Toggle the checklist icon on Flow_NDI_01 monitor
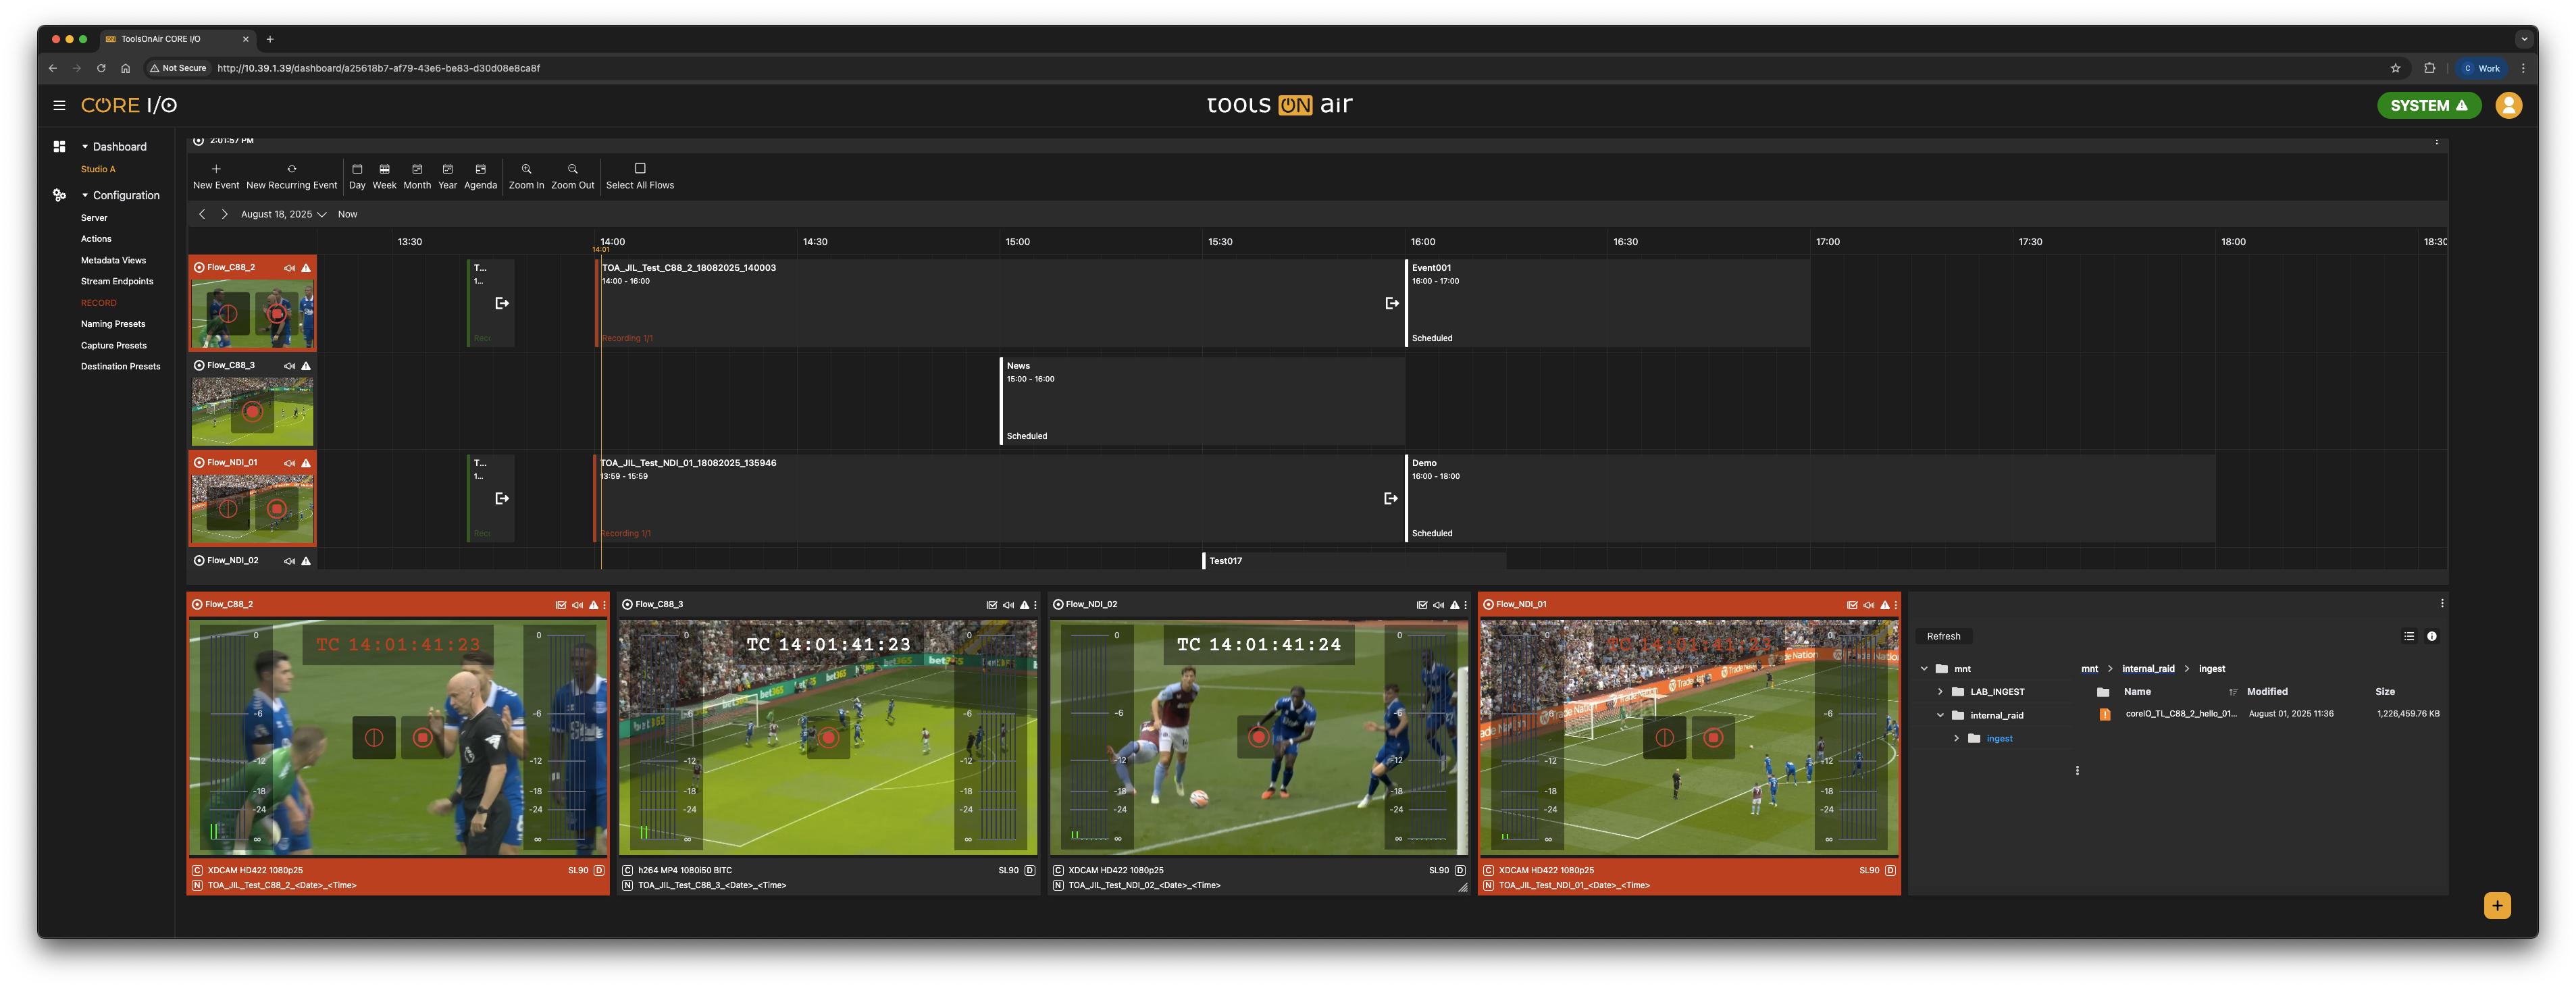Image resolution: width=2576 pixels, height=988 pixels. pyautogui.click(x=1852, y=605)
